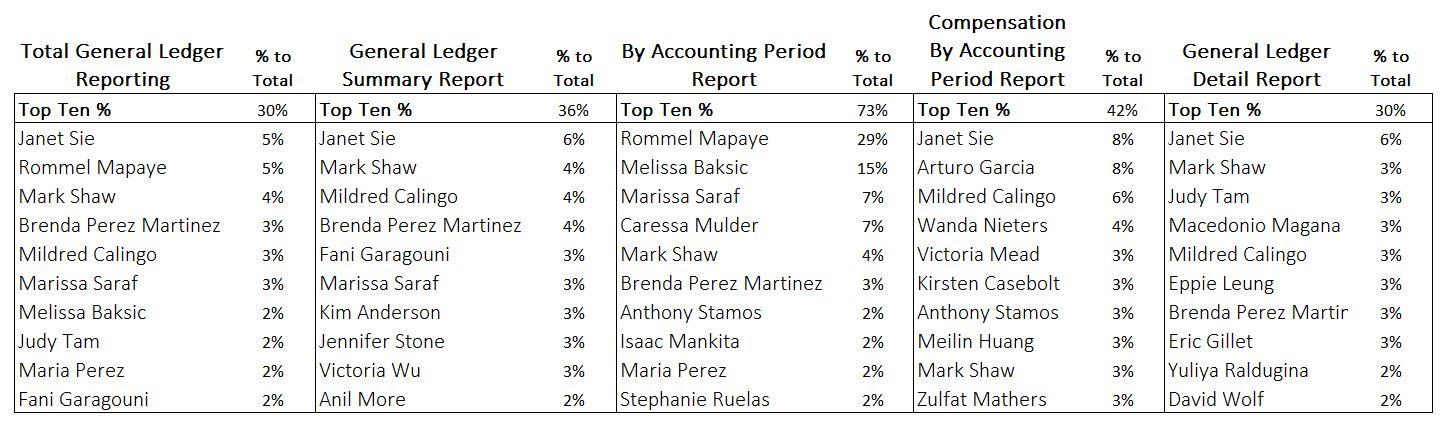Select the Isaac Mankita cell
Screen dimensions: 1443x425
coord(680,342)
